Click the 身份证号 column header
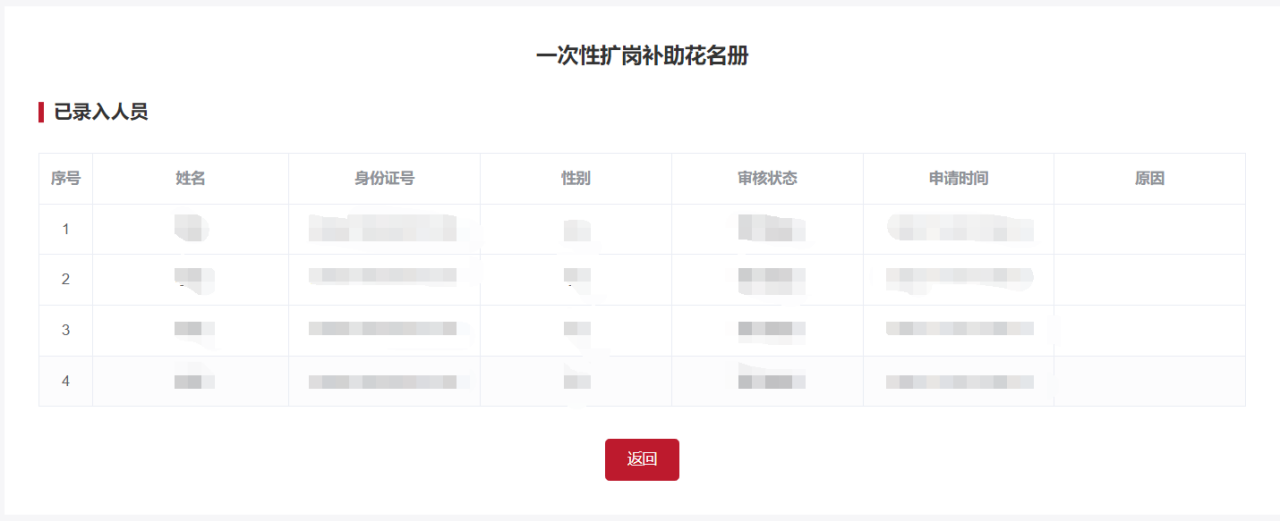 coord(384,179)
